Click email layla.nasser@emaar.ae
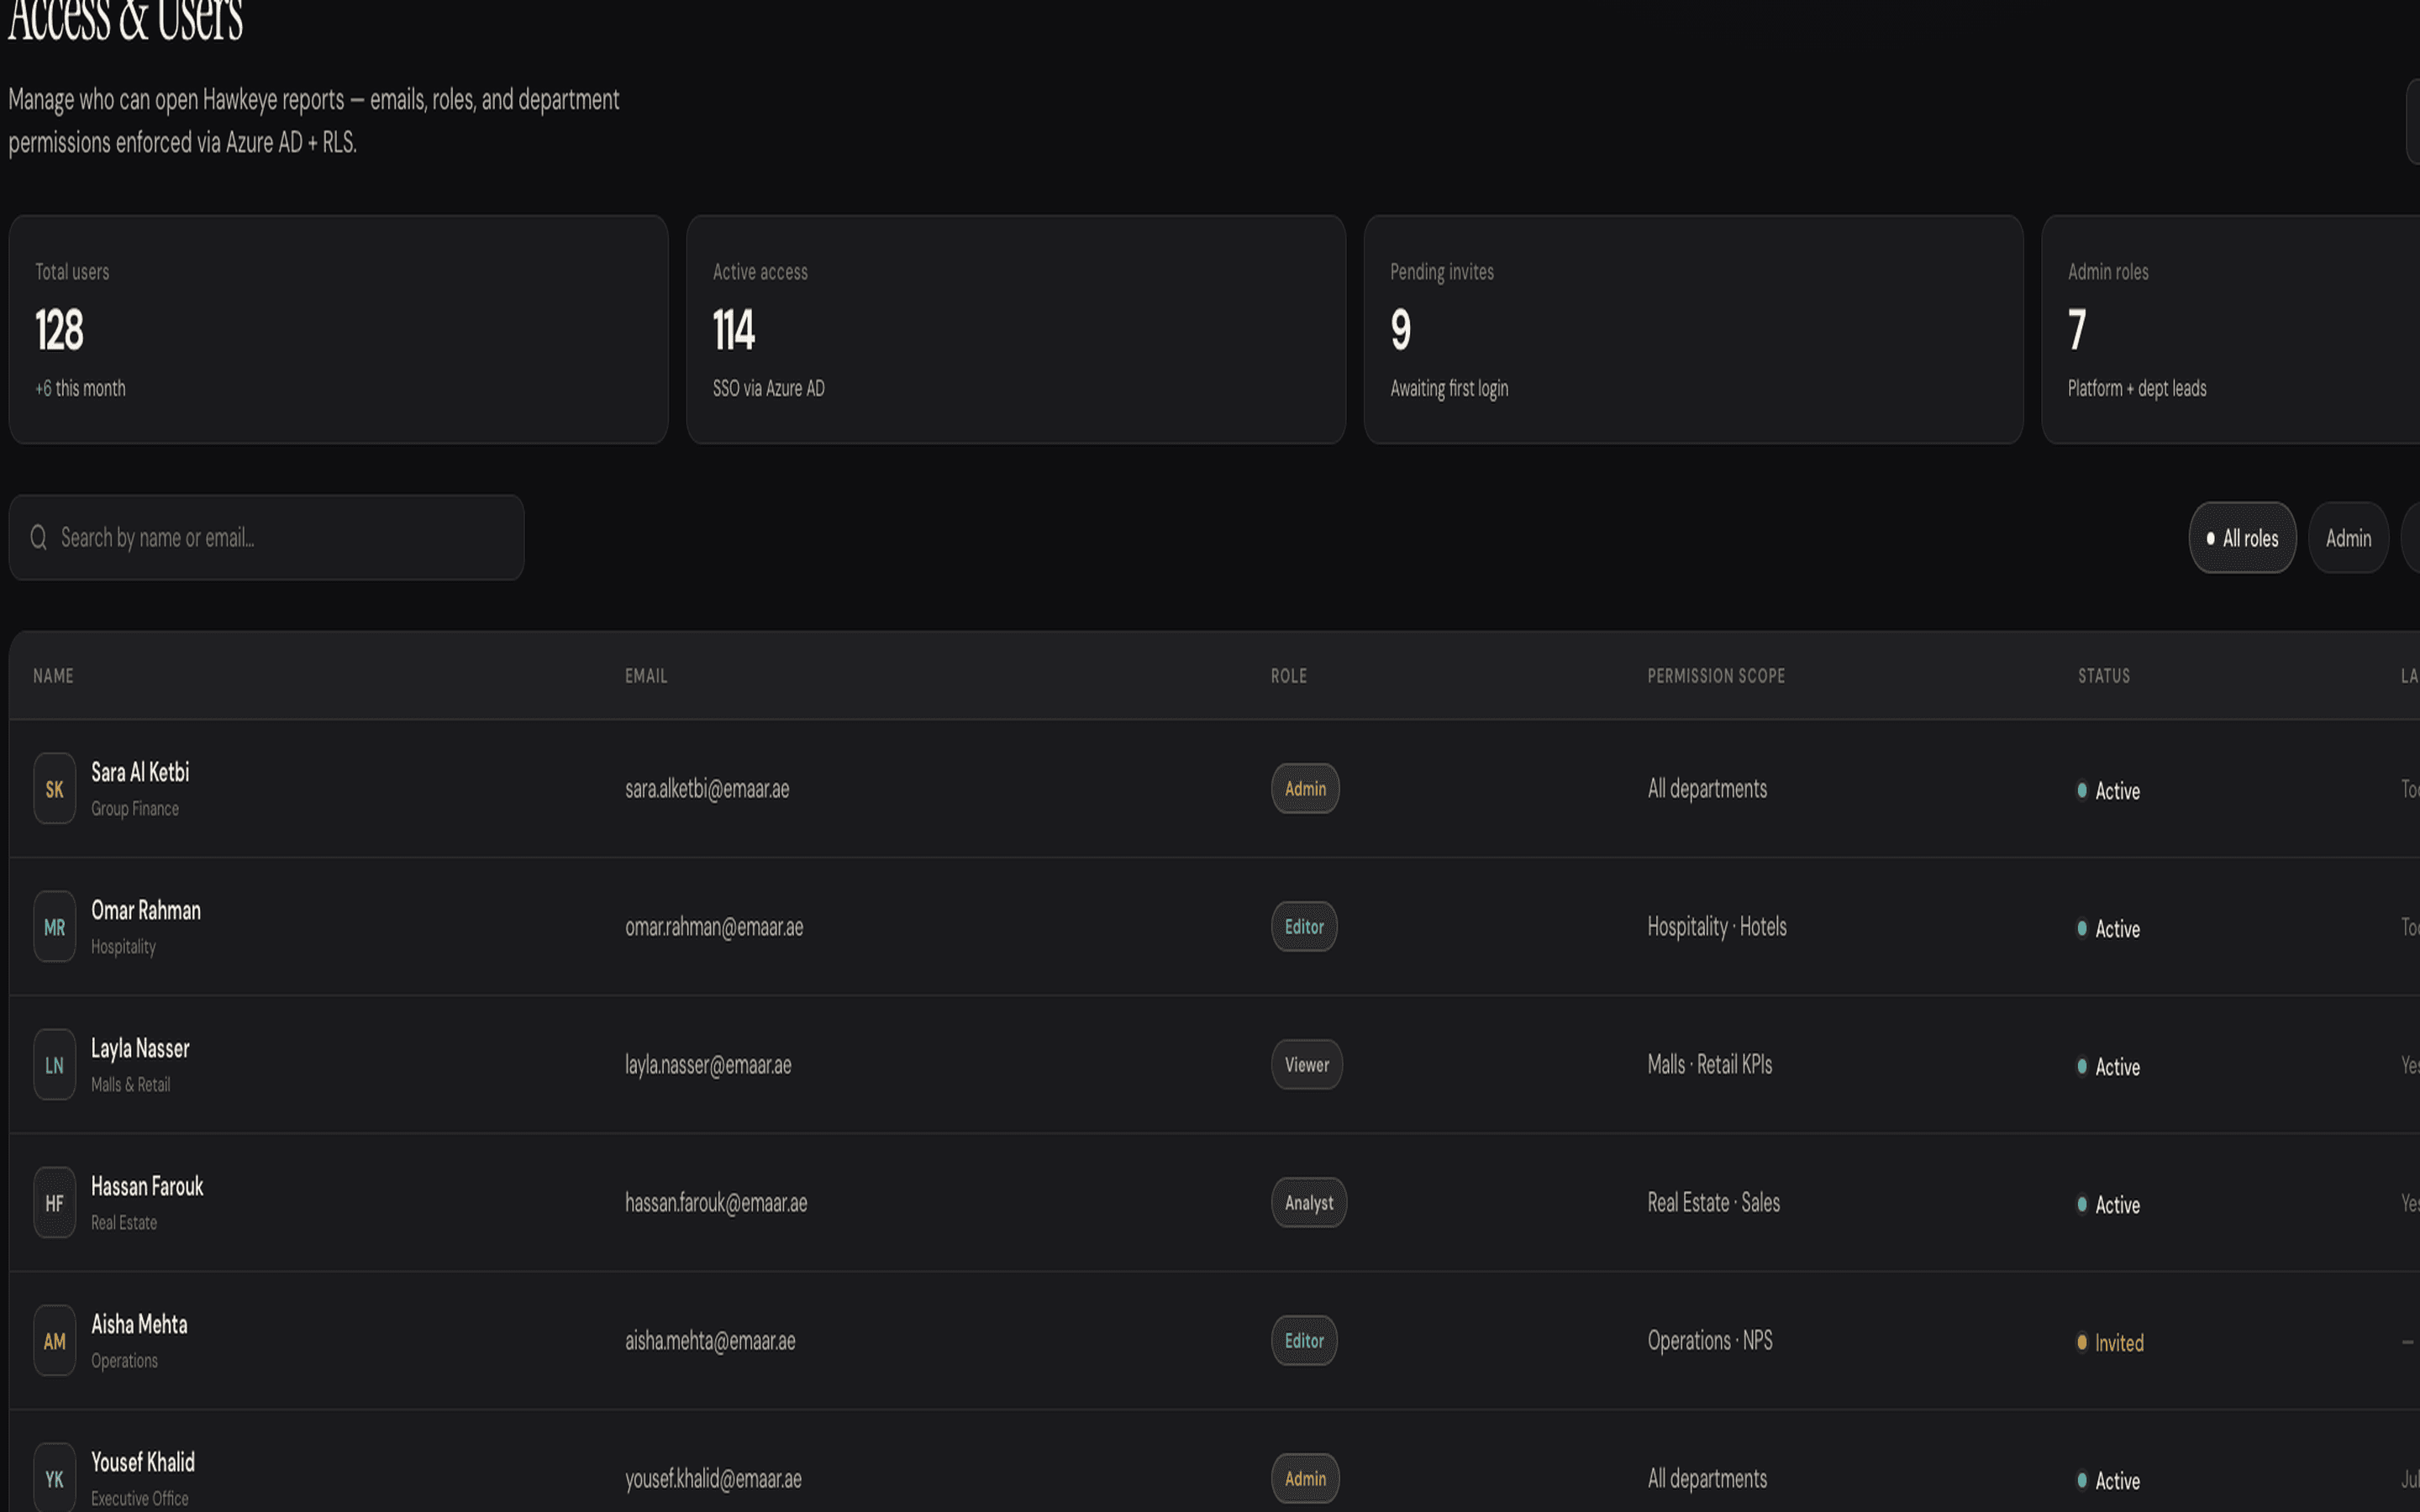This screenshot has height=1512, width=2420. point(708,1065)
